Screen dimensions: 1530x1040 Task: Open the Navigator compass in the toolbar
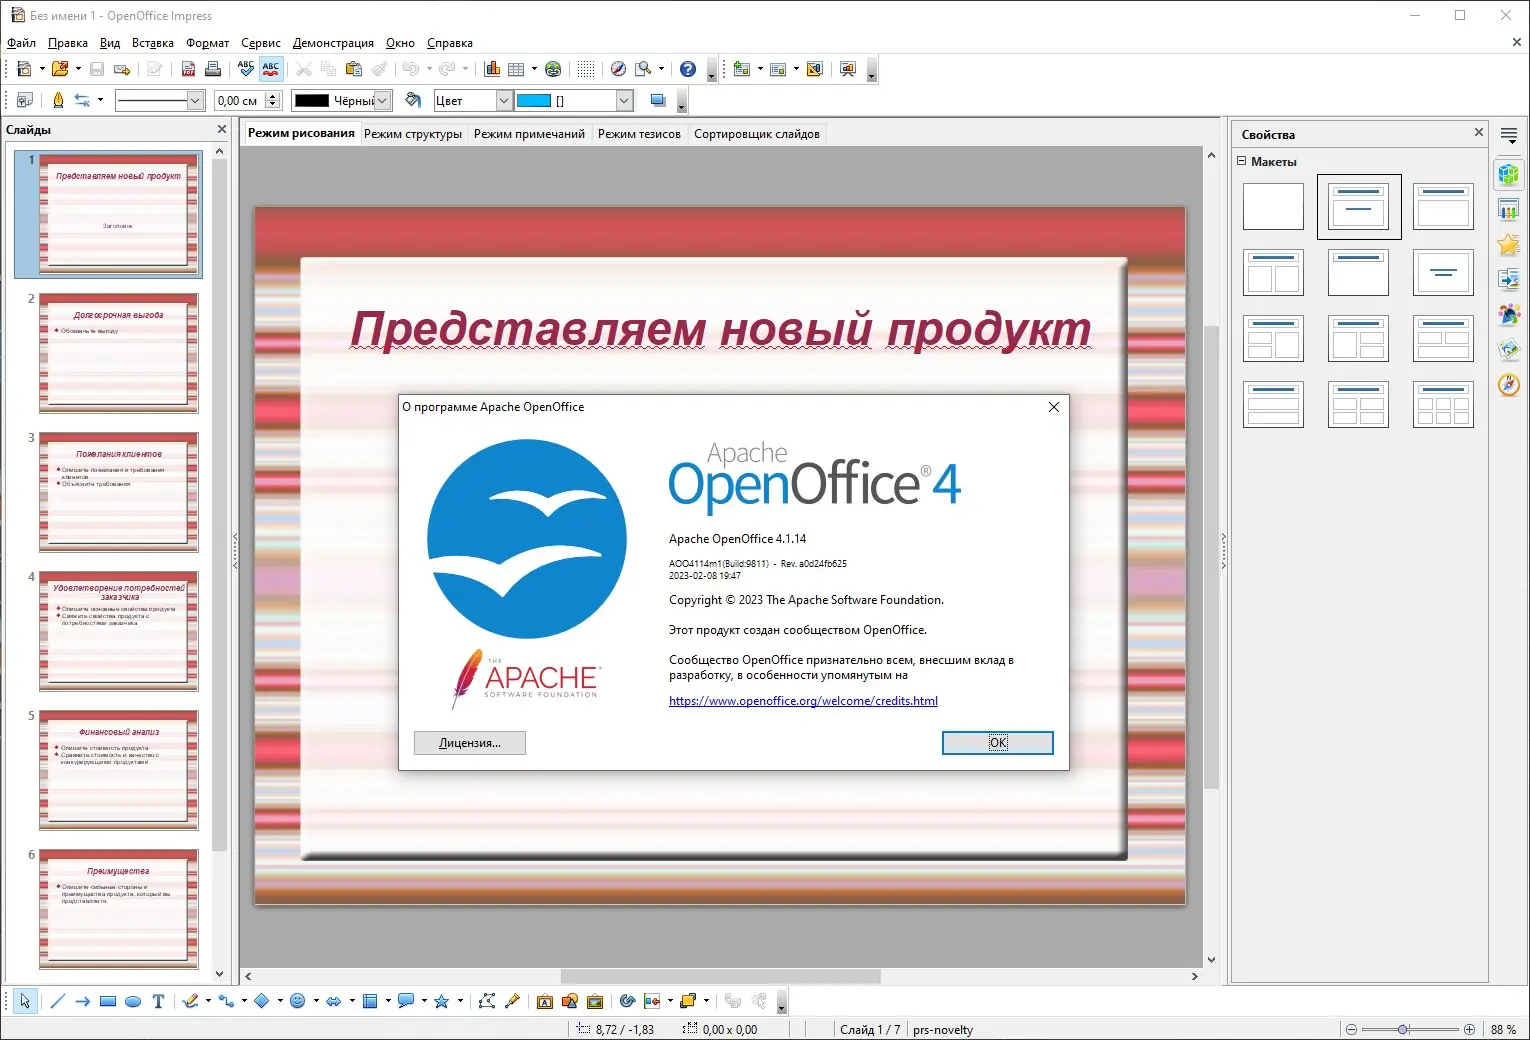point(618,69)
